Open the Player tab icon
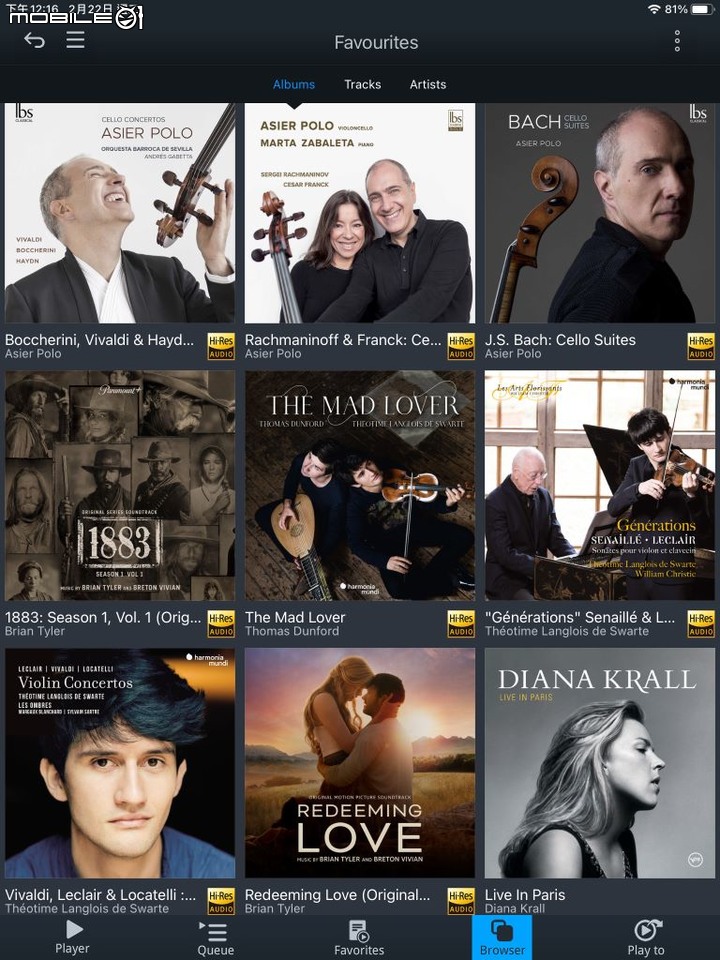This screenshot has height=960, width=720. 74,929
